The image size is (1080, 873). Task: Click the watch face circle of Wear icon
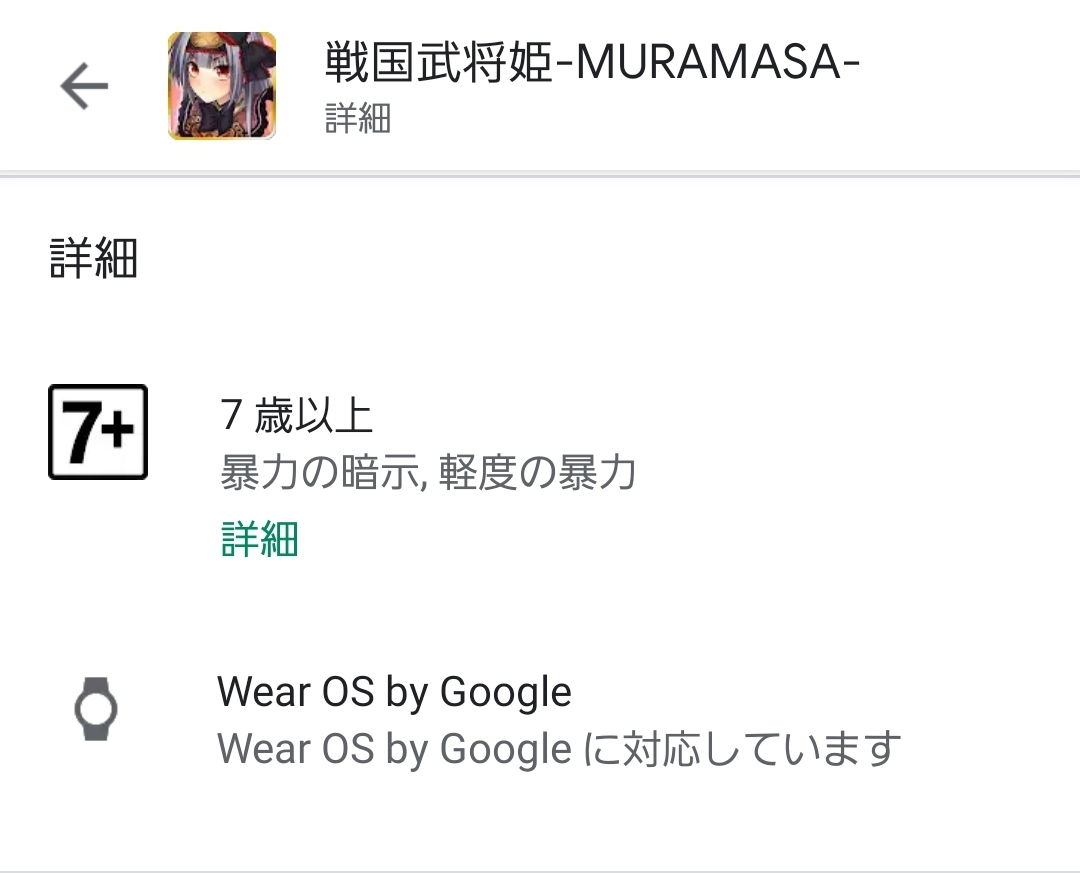[x=97, y=709]
